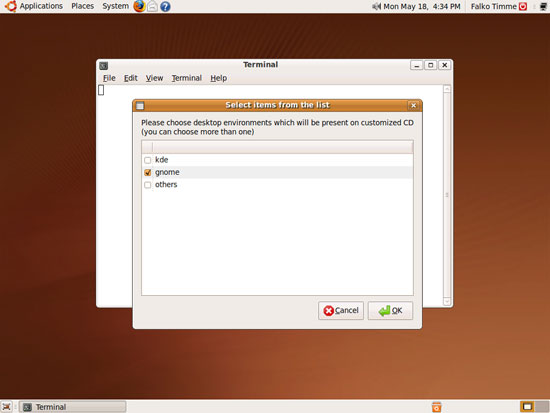The image size is (550, 413).
Task: Select the kde list row text
Action: (162, 160)
